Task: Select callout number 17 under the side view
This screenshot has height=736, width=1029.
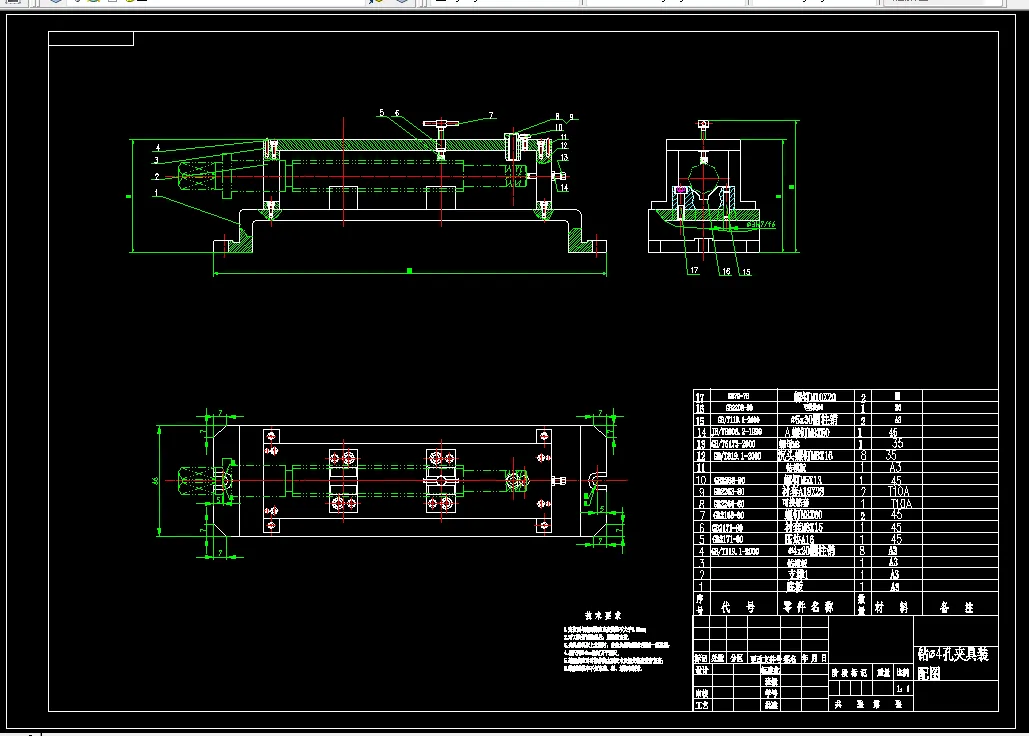Action: [694, 270]
